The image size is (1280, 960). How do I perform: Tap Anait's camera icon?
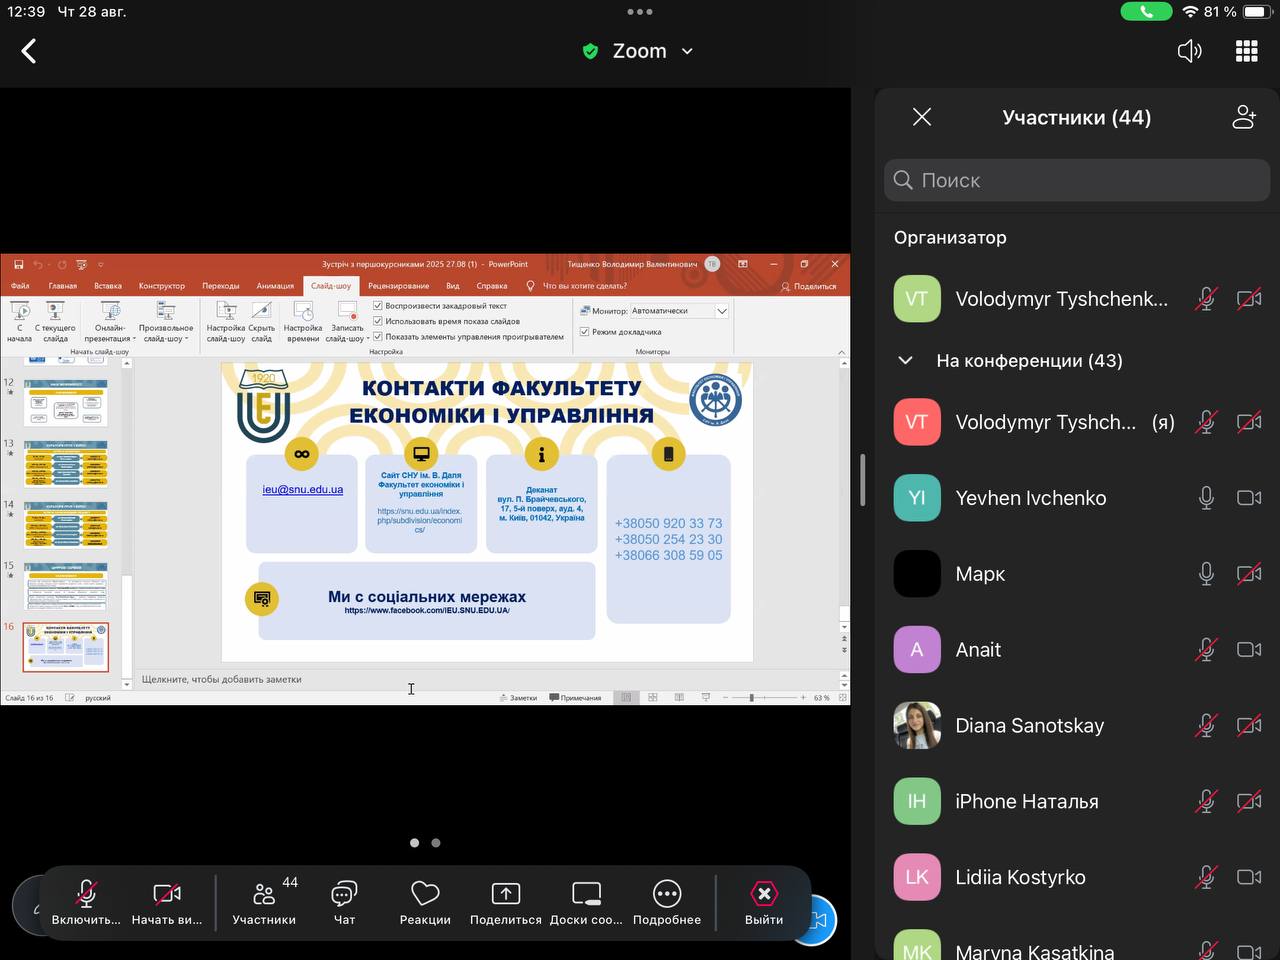click(x=1249, y=650)
